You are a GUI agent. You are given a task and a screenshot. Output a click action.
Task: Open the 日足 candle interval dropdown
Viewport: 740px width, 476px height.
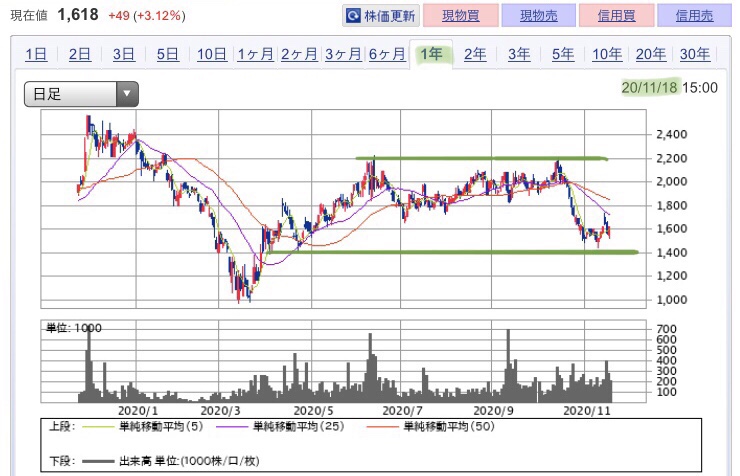tap(81, 94)
